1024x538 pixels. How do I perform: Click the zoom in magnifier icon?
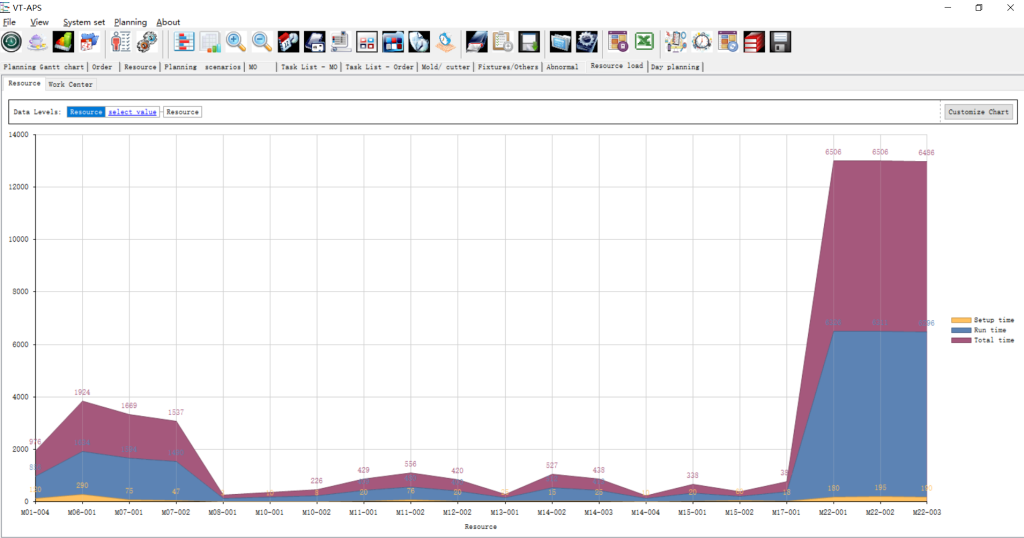[x=236, y=41]
